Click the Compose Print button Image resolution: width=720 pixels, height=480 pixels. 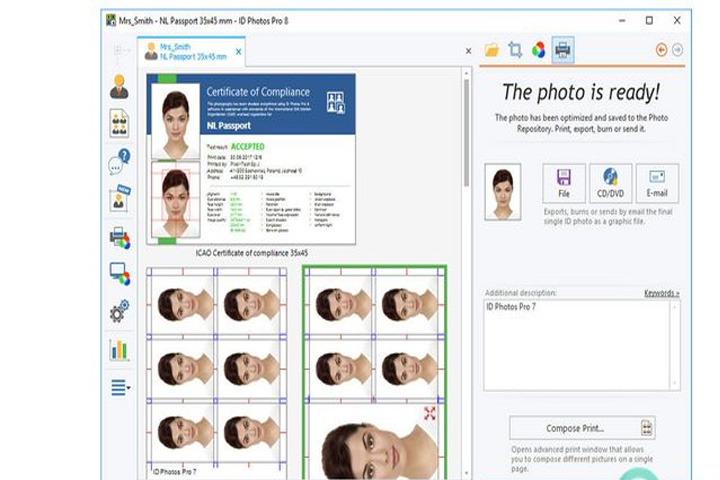582,428
